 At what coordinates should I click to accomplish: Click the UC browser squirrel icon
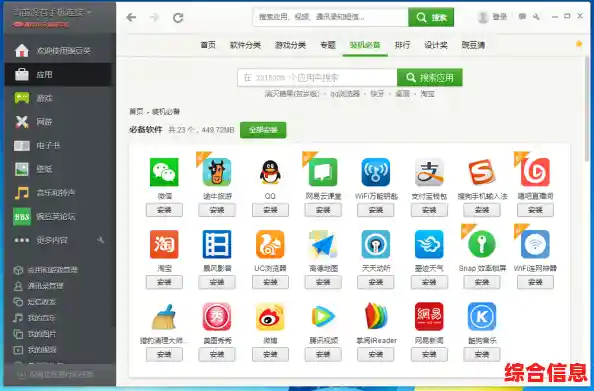(x=270, y=244)
